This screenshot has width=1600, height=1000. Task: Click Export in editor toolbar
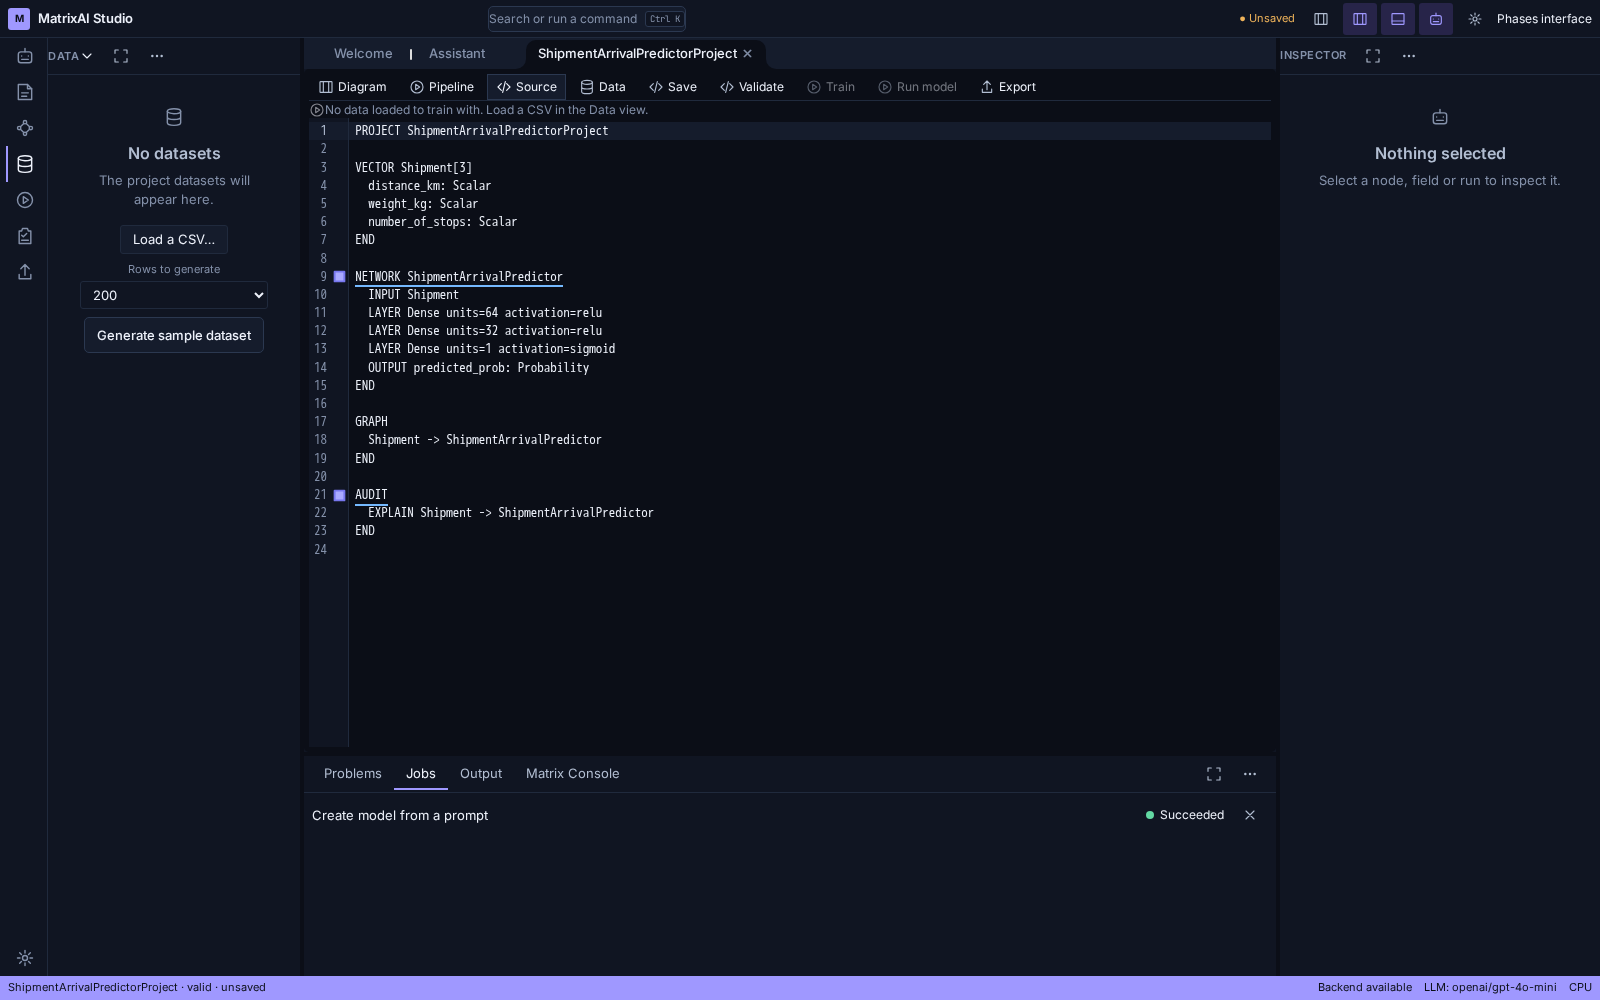click(1008, 87)
